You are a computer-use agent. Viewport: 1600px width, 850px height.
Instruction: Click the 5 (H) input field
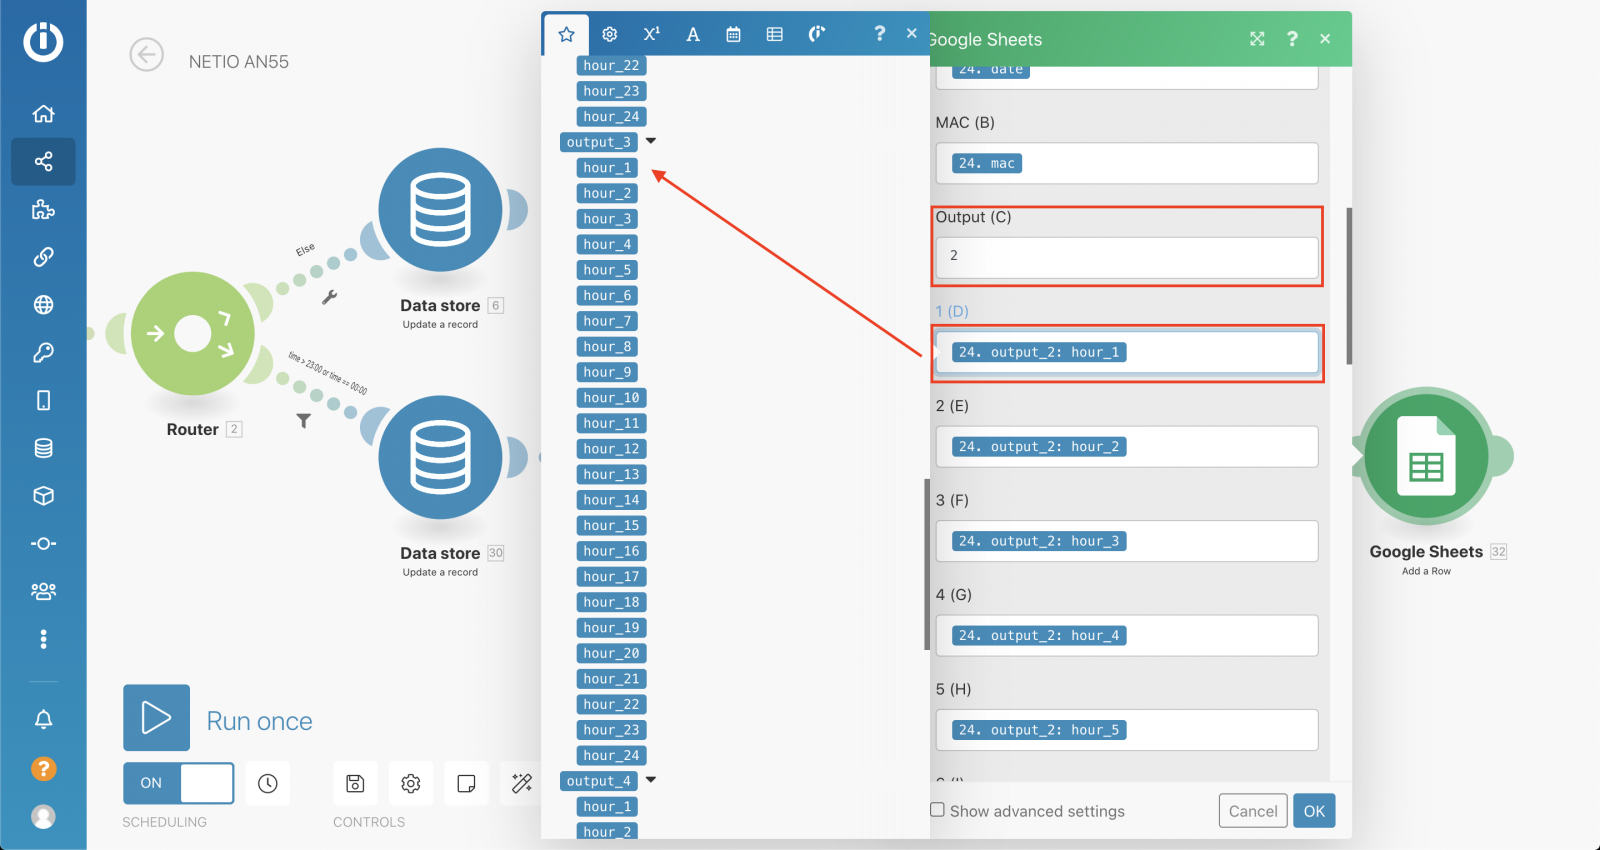(1127, 730)
